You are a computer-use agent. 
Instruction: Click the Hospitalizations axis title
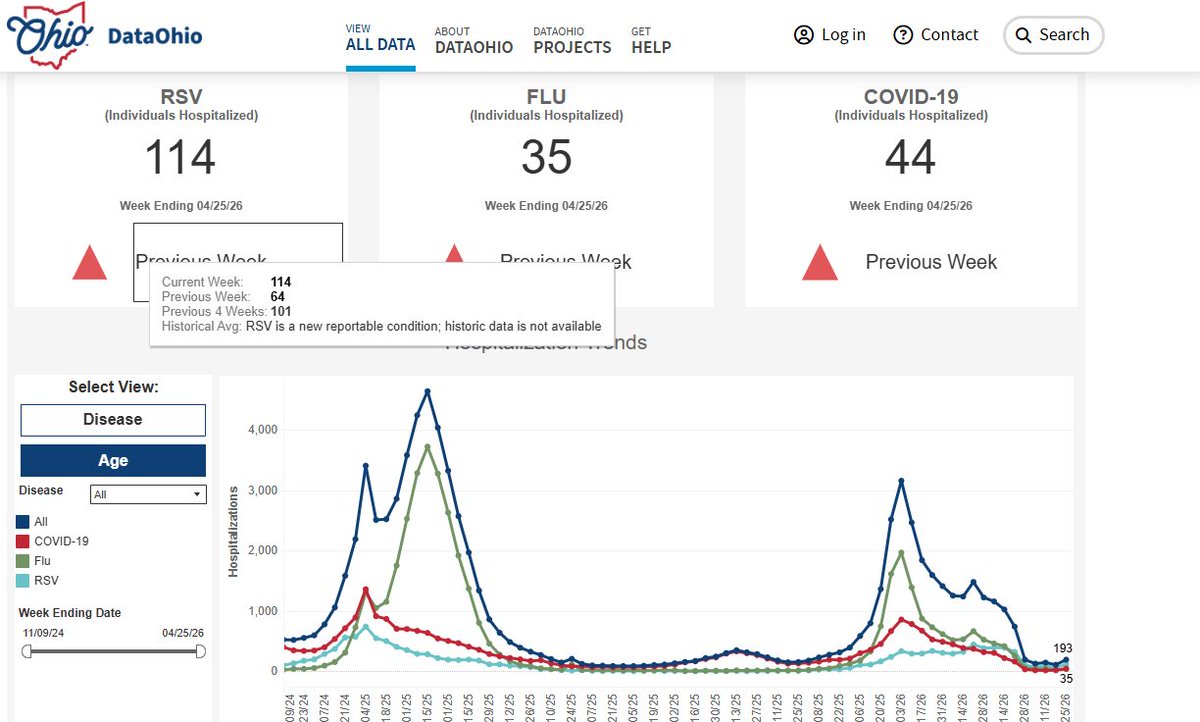(234, 532)
